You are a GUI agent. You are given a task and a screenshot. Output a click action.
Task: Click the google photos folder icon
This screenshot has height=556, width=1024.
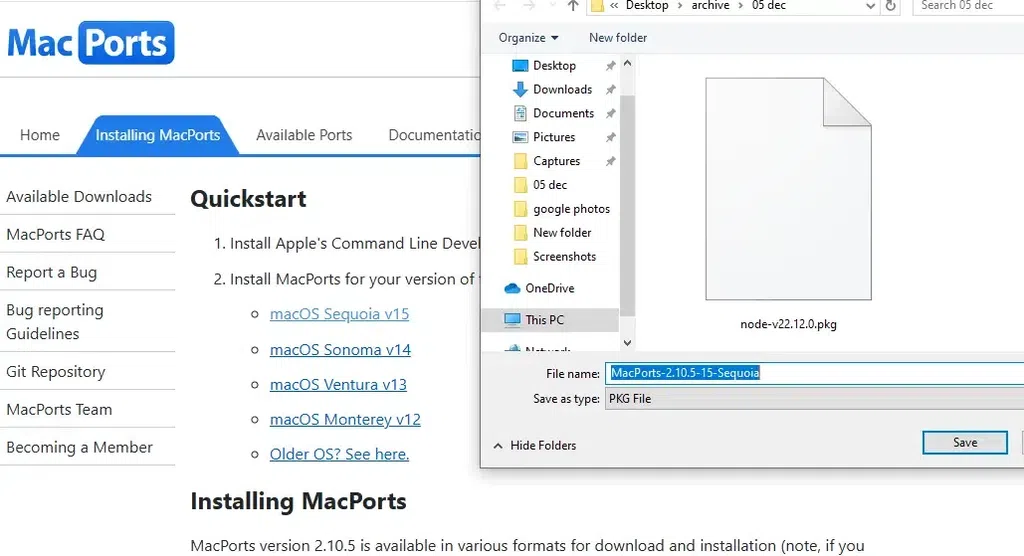(x=520, y=209)
